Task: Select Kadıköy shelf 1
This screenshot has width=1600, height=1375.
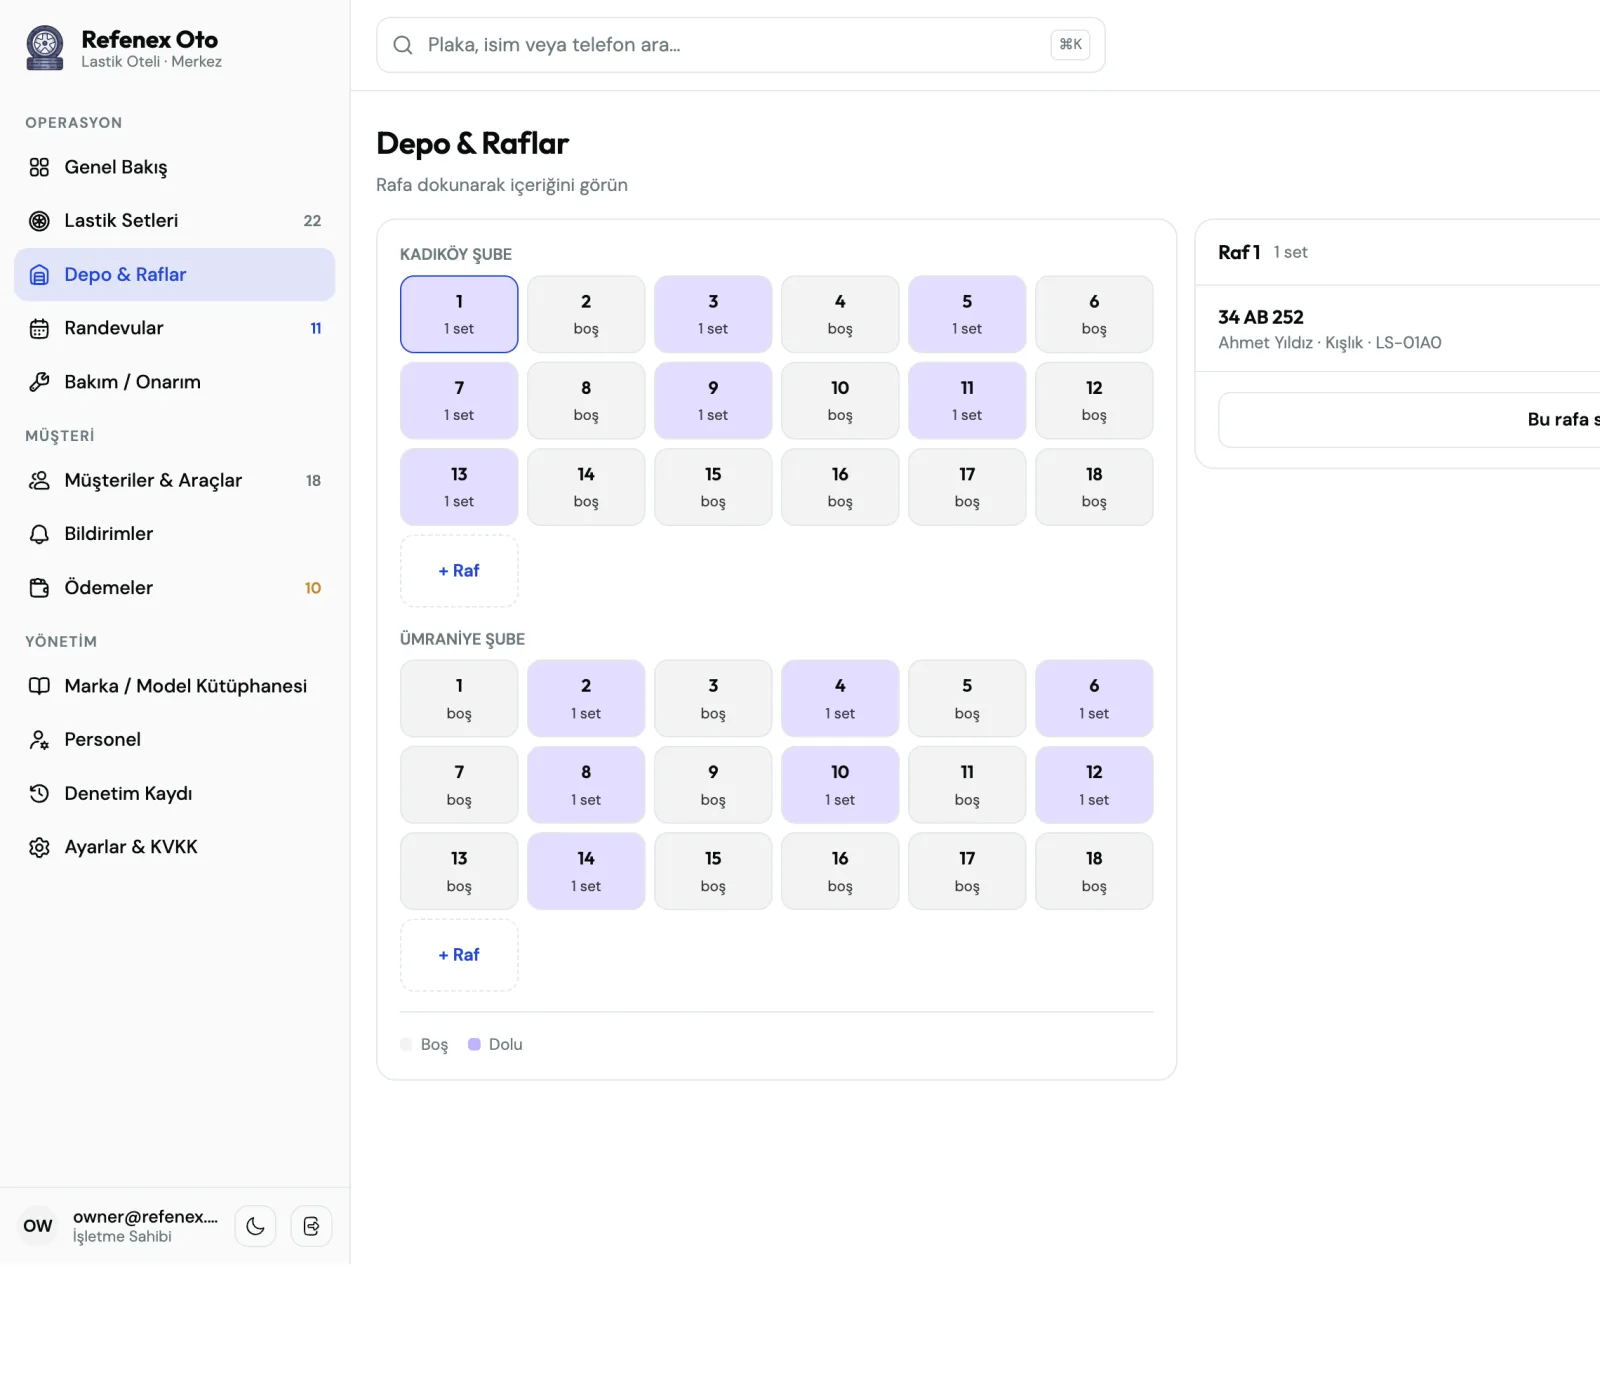Action: click(459, 314)
